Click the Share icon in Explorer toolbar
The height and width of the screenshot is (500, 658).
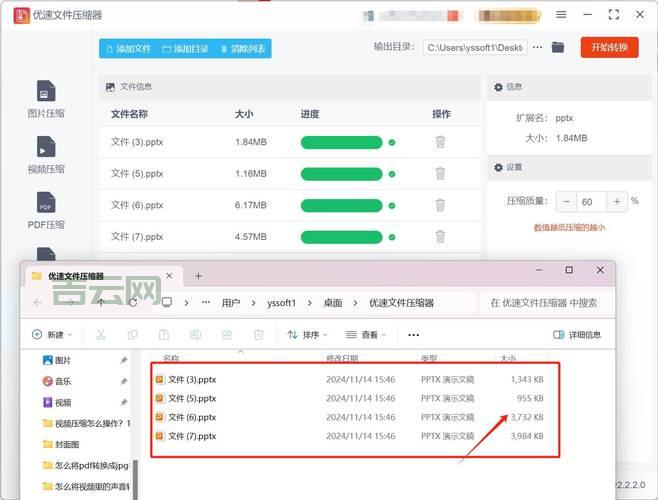click(227, 335)
